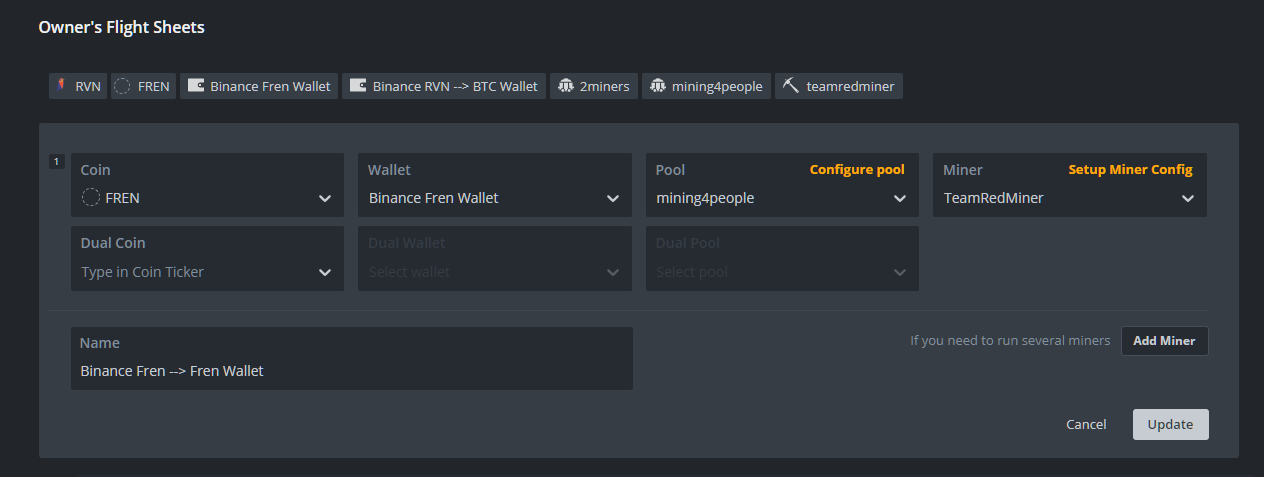Click the wallet icon beside Binance Fren Wallet tag
This screenshot has height=477, width=1264.
[x=196, y=86]
